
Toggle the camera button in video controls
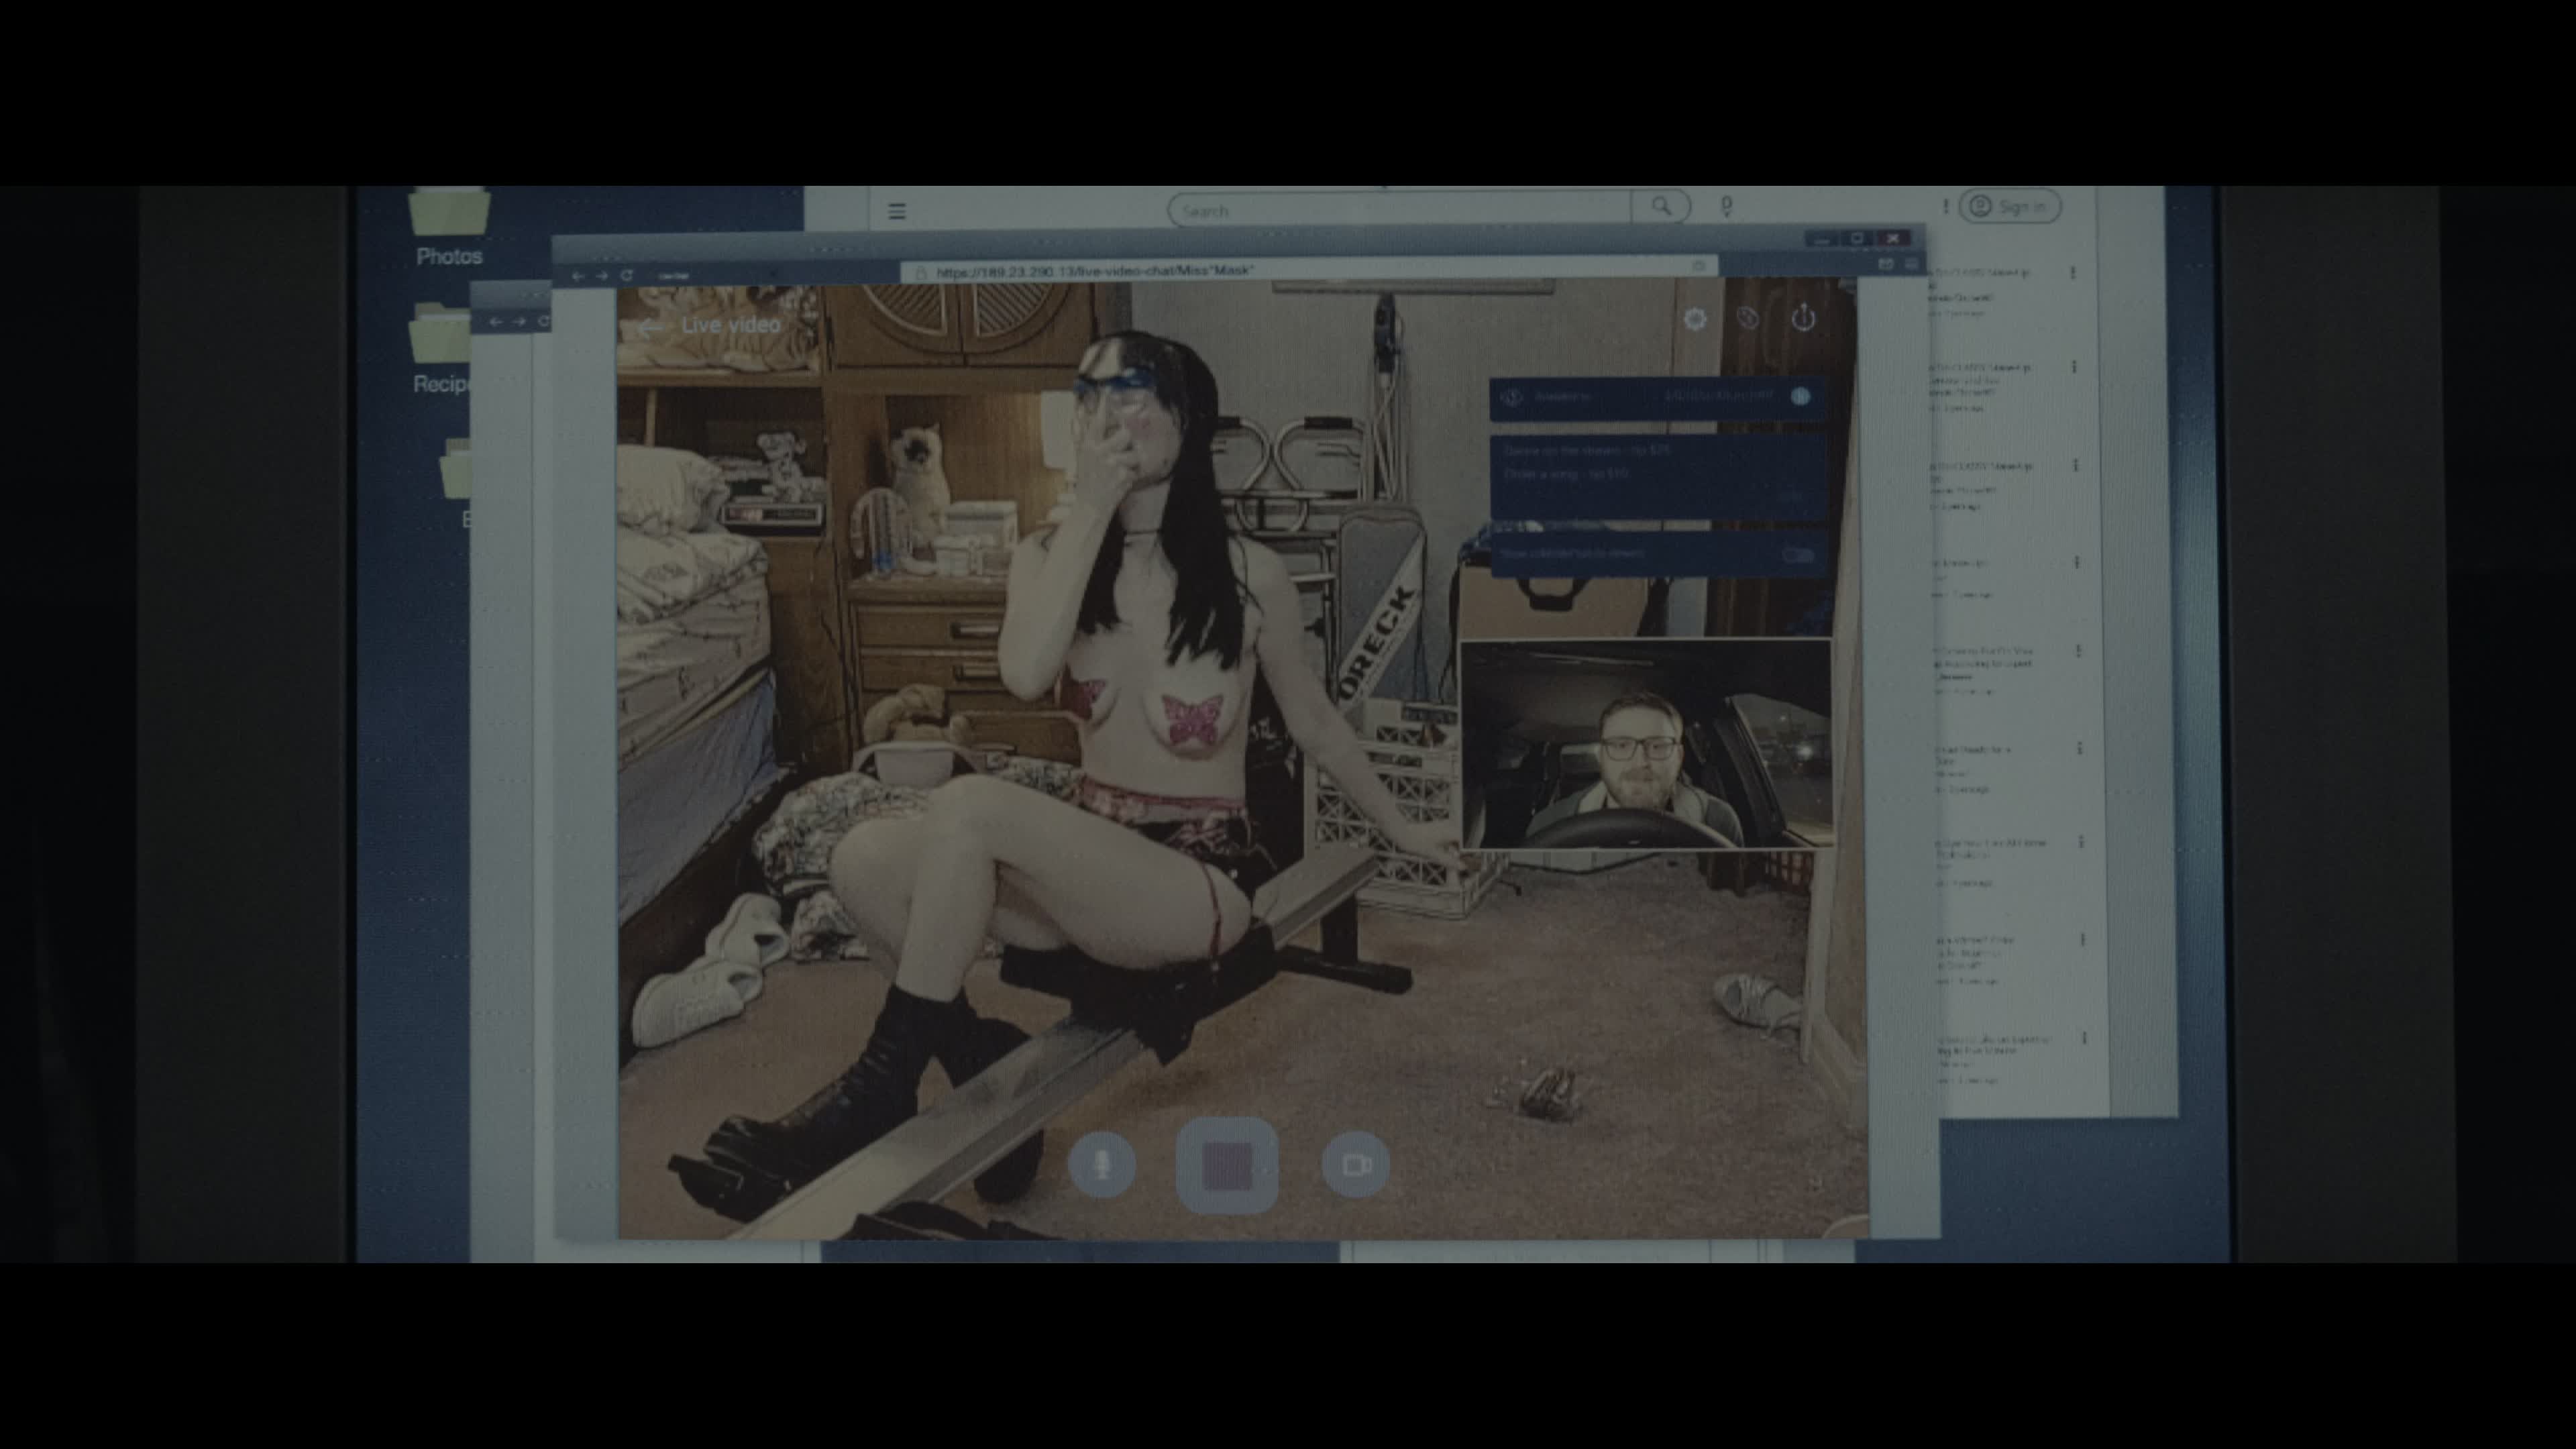click(x=1355, y=1164)
